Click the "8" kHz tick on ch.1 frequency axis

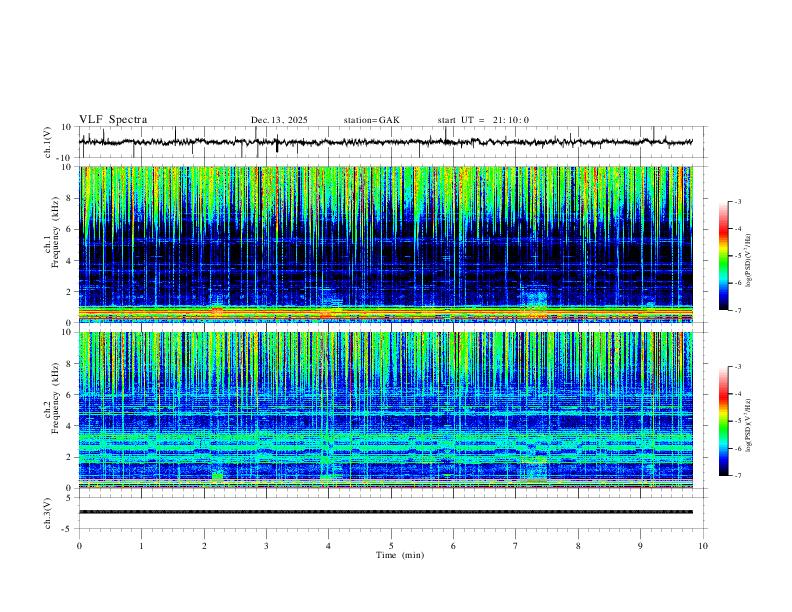tap(69, 198)
